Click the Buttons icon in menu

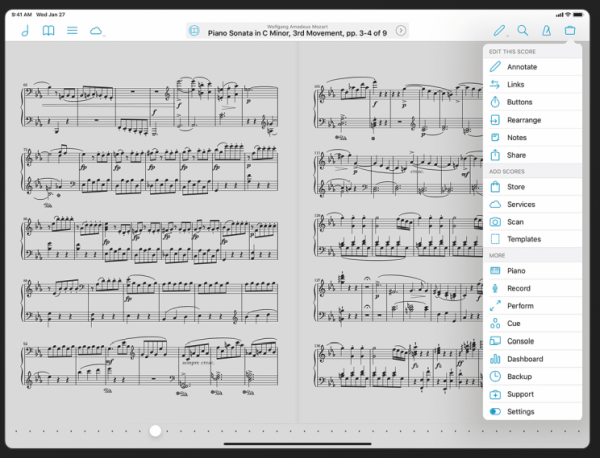click(495, 102)
